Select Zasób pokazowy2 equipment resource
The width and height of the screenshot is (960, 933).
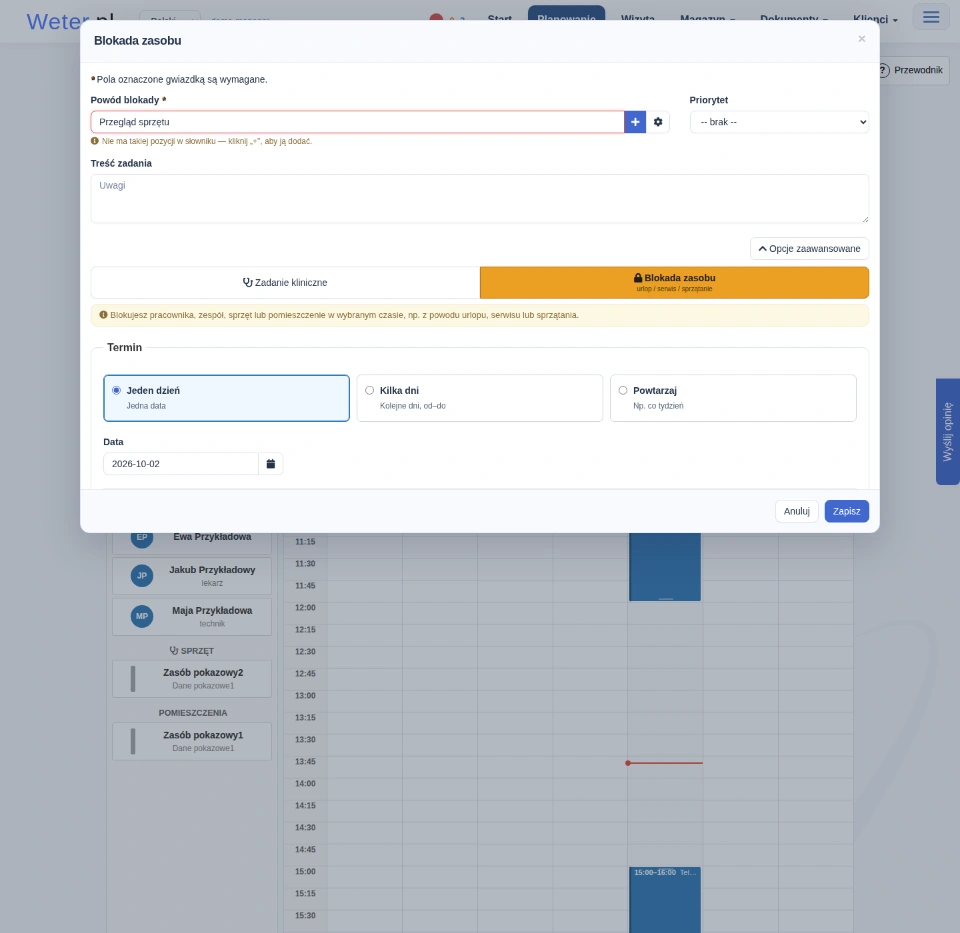click(192, 678)
